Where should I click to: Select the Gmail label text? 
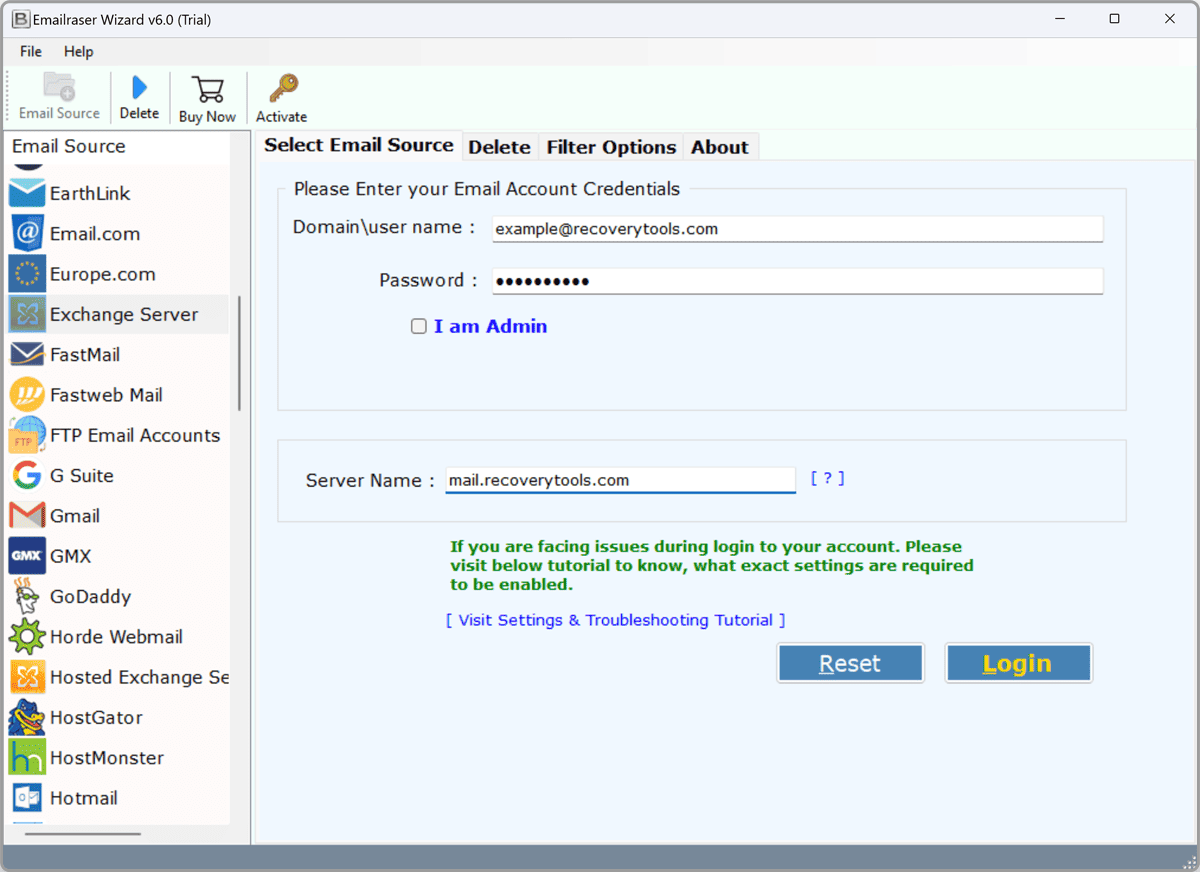pos(75,516)
